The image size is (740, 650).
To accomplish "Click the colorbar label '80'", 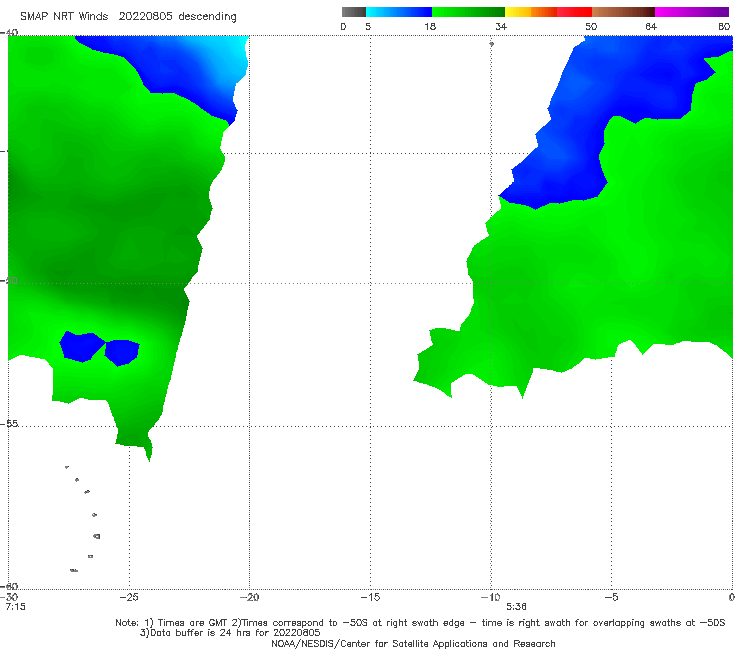I will pos(724,26).
